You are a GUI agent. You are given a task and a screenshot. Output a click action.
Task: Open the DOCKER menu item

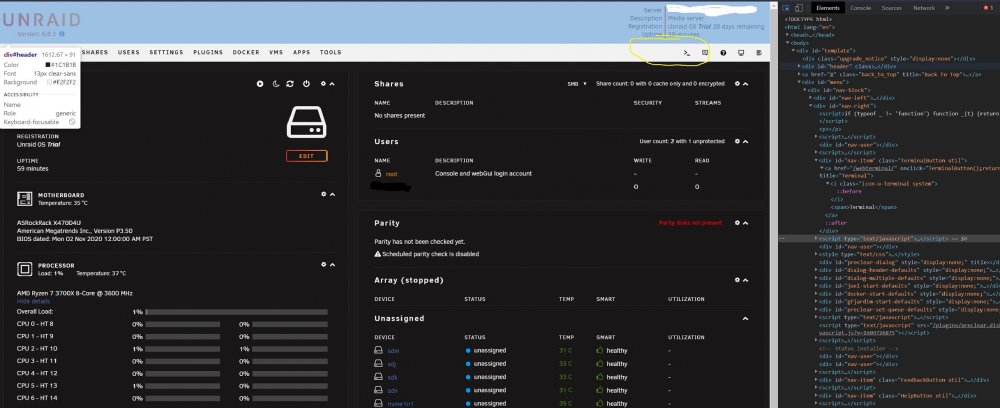click(246, 52)
